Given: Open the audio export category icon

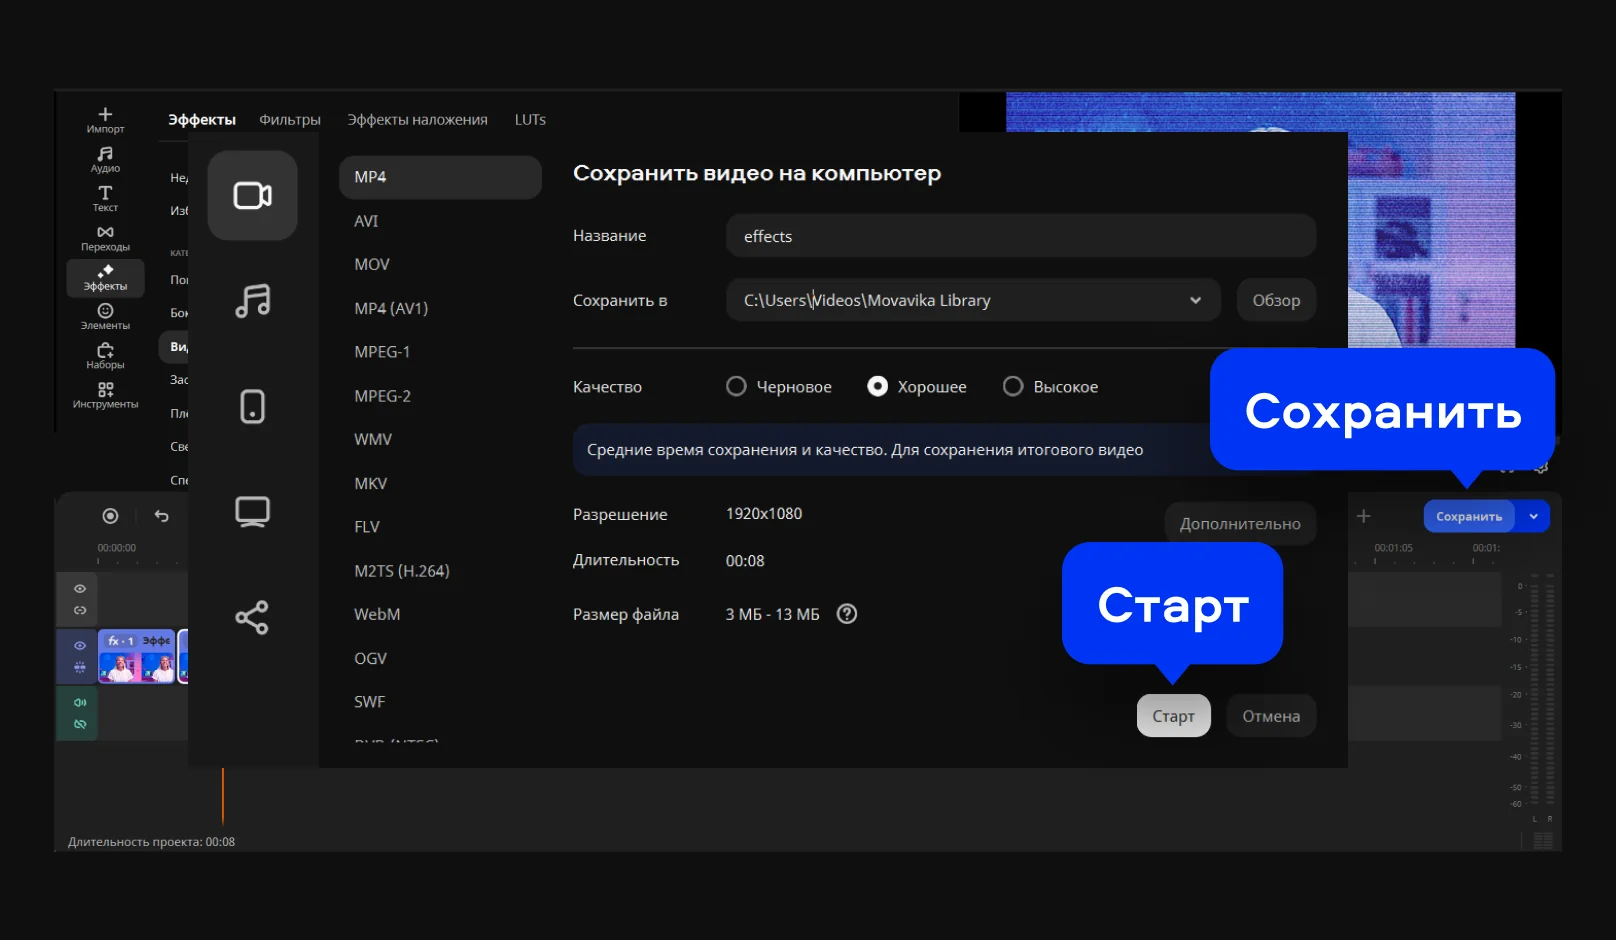Looking at the screenshot, I should (x=252, y=300).
